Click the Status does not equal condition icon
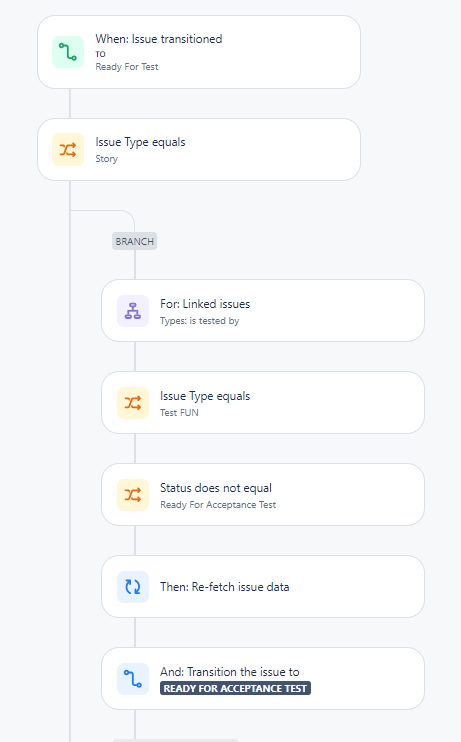The height and width of the screenshot is (742, 461). point(133,495)
